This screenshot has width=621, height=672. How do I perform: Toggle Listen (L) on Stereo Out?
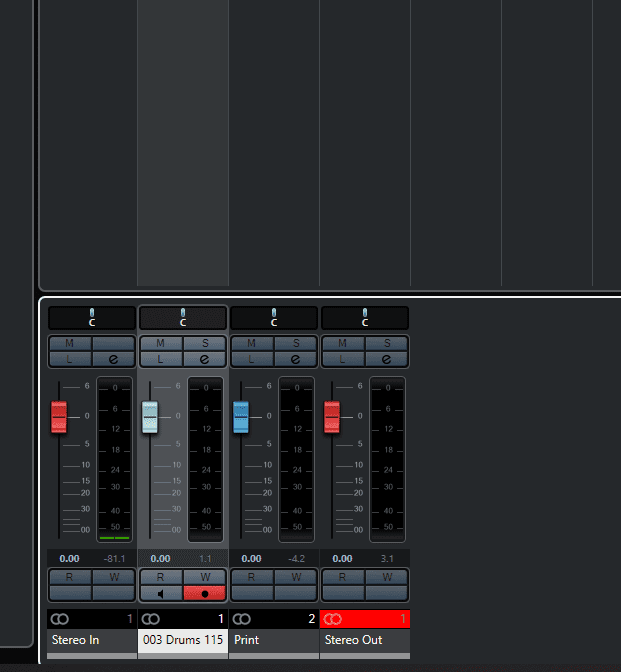point(342,359)
